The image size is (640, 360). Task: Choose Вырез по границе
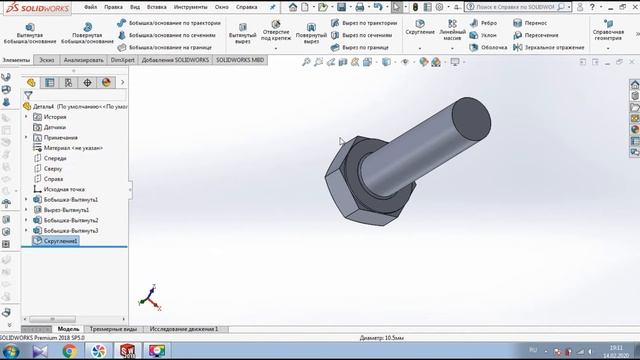360,47
